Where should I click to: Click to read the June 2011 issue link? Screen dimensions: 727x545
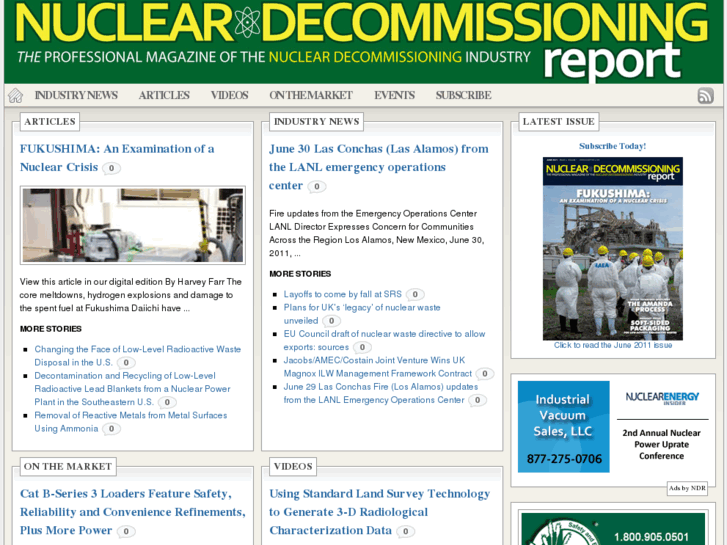pyautogui.click(x=612, y=345)
